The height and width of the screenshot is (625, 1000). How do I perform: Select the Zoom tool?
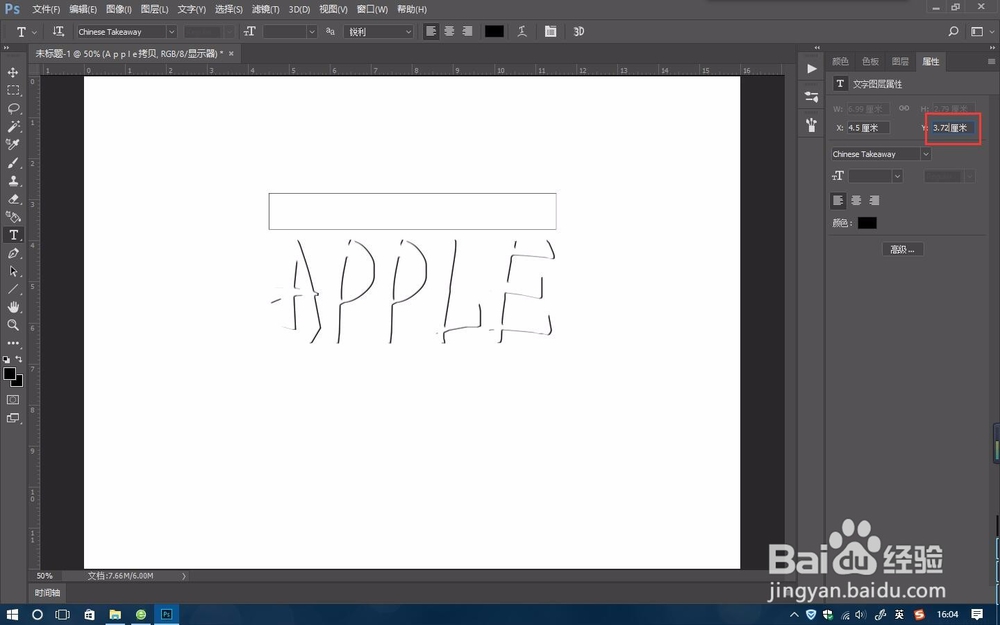coord(13,325)
